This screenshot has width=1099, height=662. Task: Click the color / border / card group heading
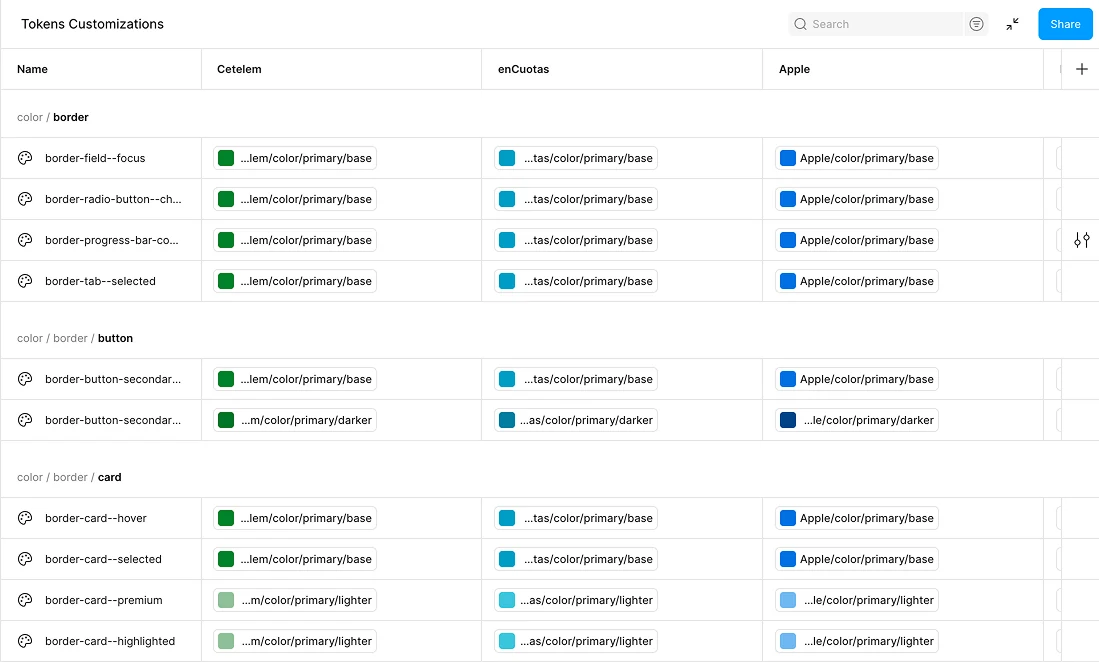click(x=69, y=477)
